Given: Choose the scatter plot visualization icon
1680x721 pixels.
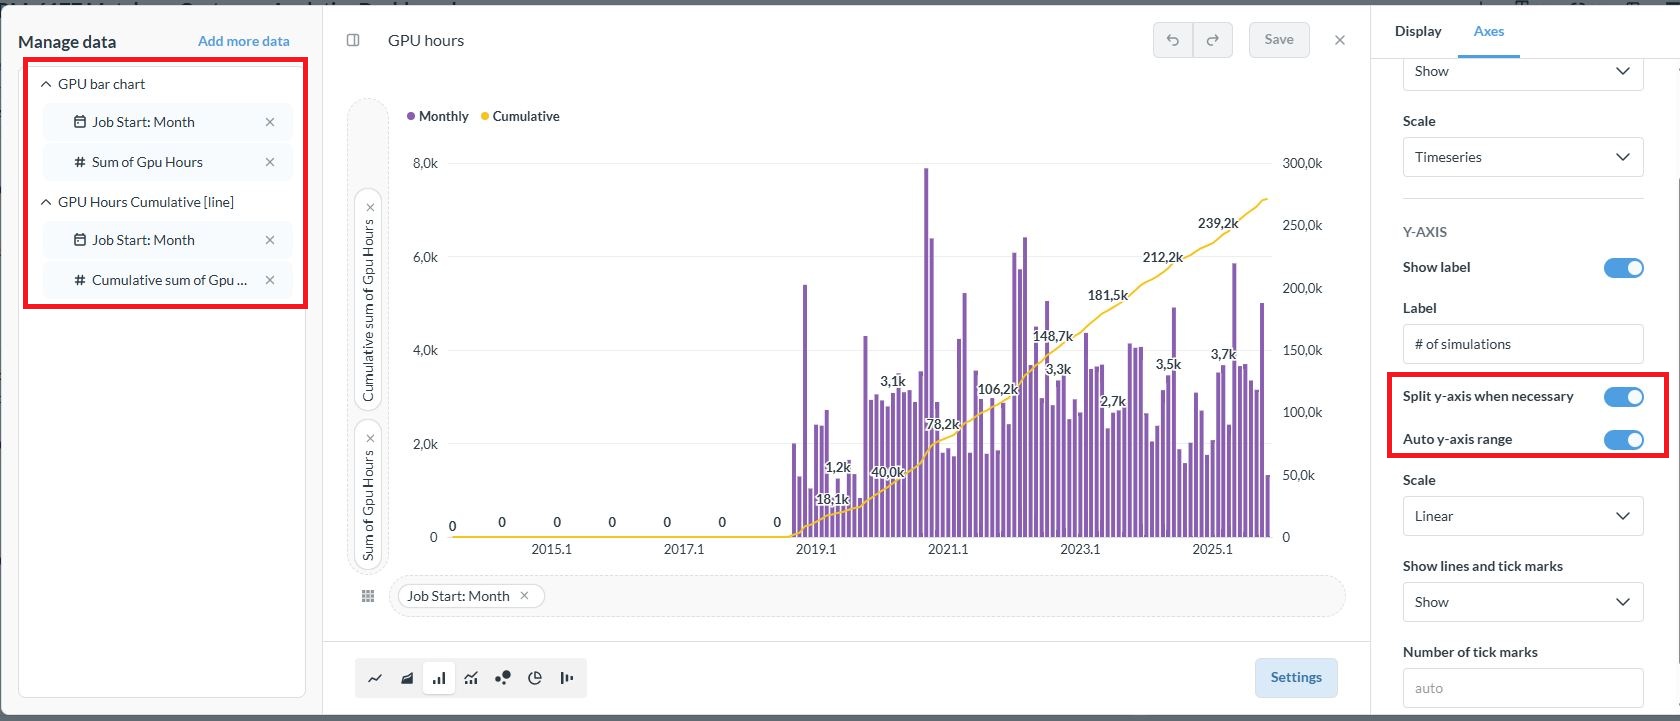Looking at the screenshot, I should point(503,678).
